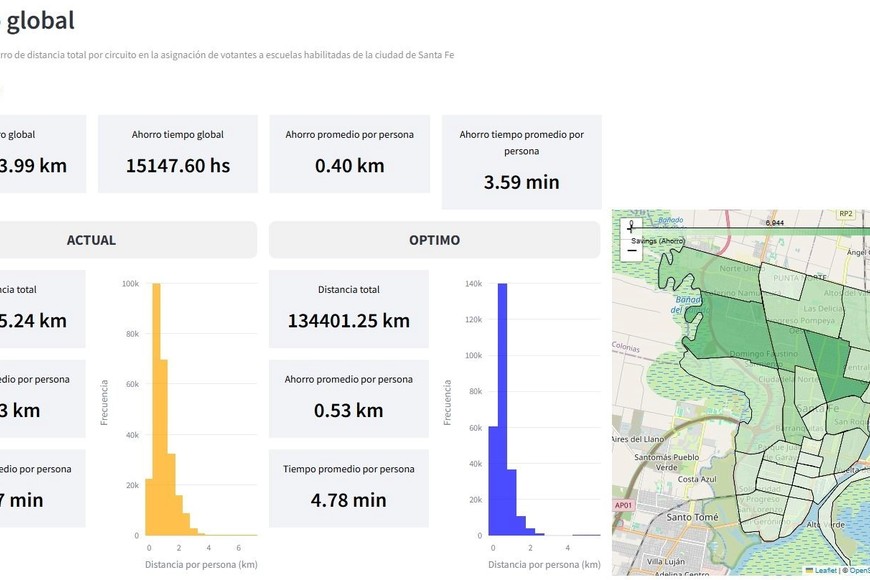This screenshot has height=580, width=870.
Task: Zoom out on the Leaflet map
Action: (631, 252)
